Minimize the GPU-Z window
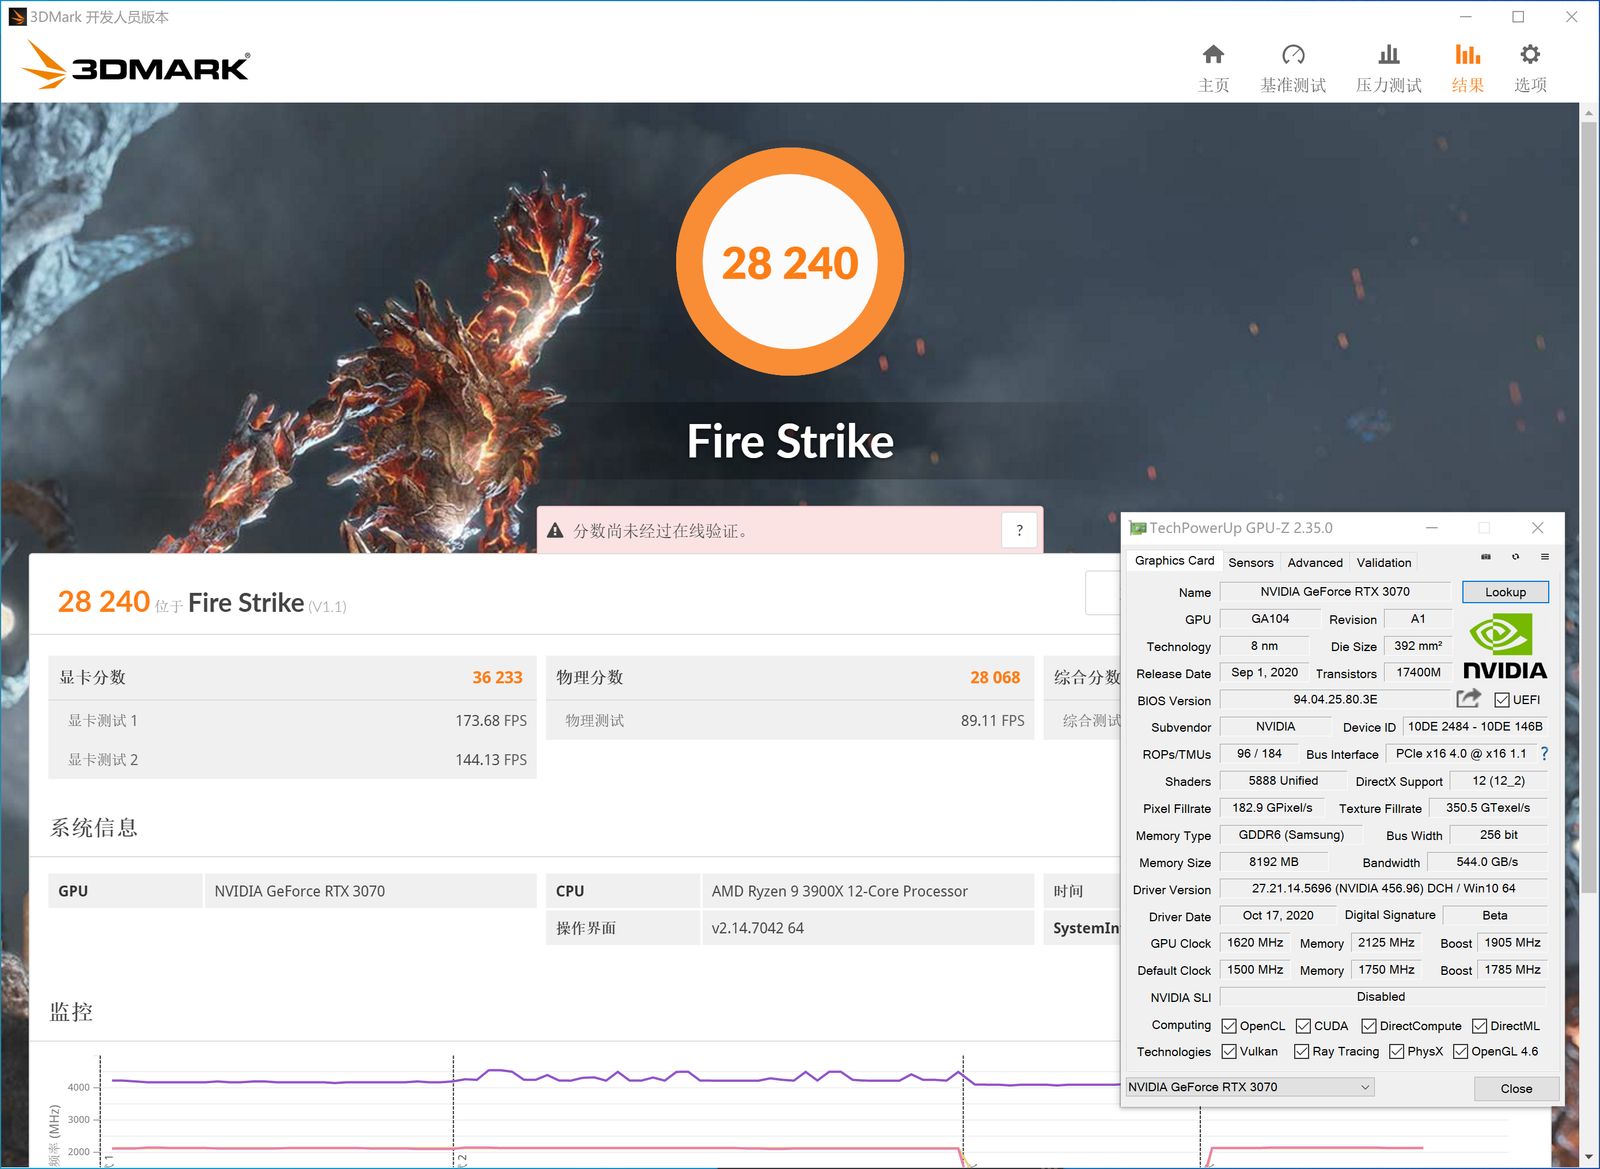Image resolution: width=1600 pixels, height=1169 pixels. (1431, 528)
